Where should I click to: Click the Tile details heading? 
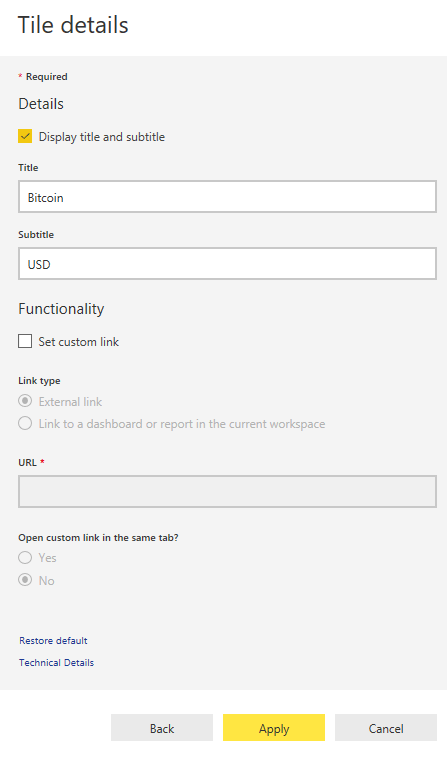pos(73,25)
